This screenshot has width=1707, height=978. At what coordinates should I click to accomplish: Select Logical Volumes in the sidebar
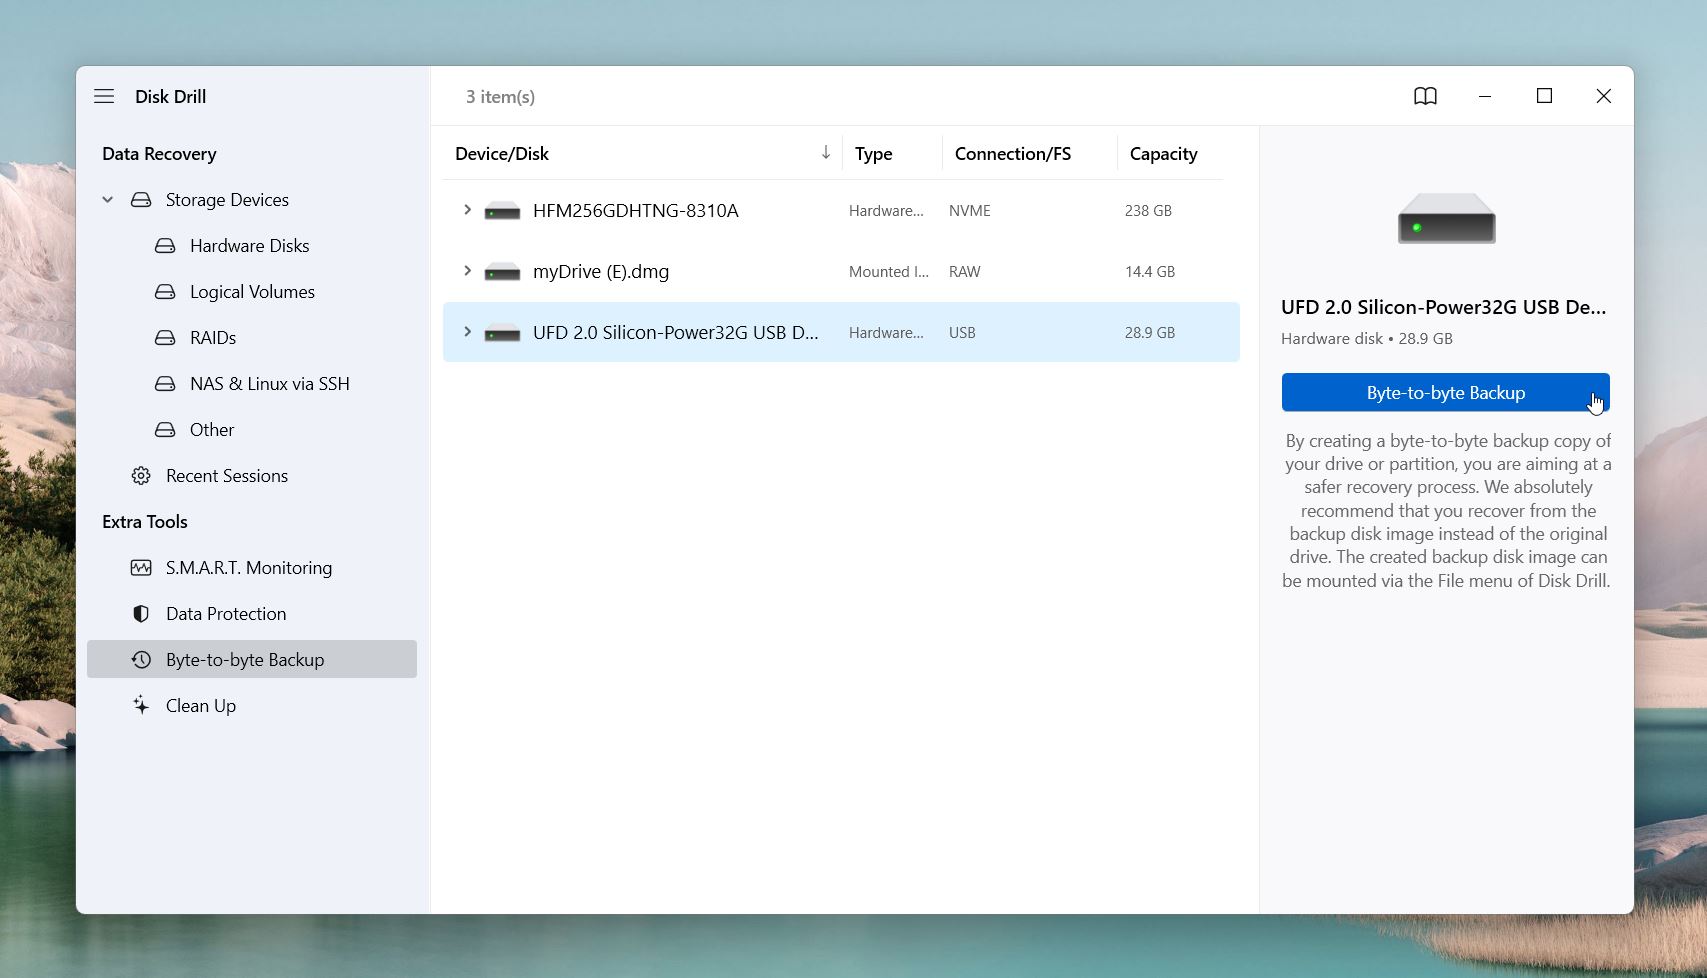[x=252, y=292]
